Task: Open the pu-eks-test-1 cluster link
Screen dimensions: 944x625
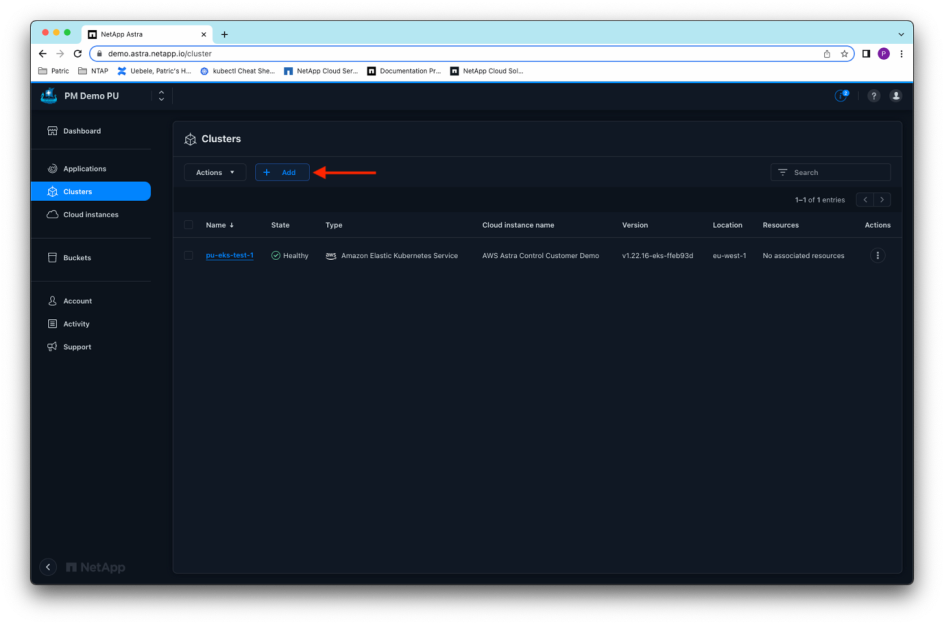Action: click(x=229, y=255)
